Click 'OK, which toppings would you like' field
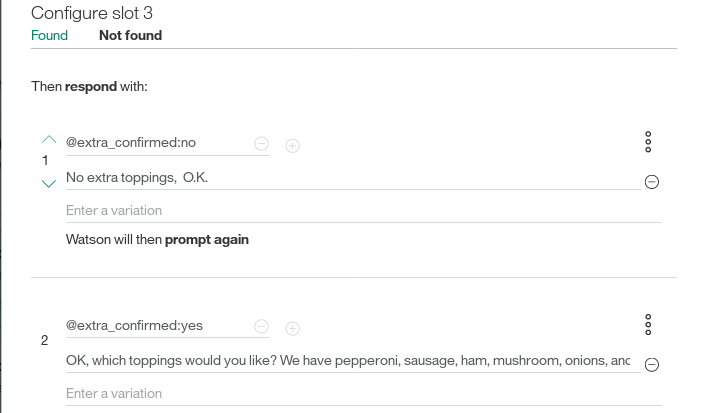The width and height of the screenshot is (704, 413). pyautogui.click(x=353, y=361)
